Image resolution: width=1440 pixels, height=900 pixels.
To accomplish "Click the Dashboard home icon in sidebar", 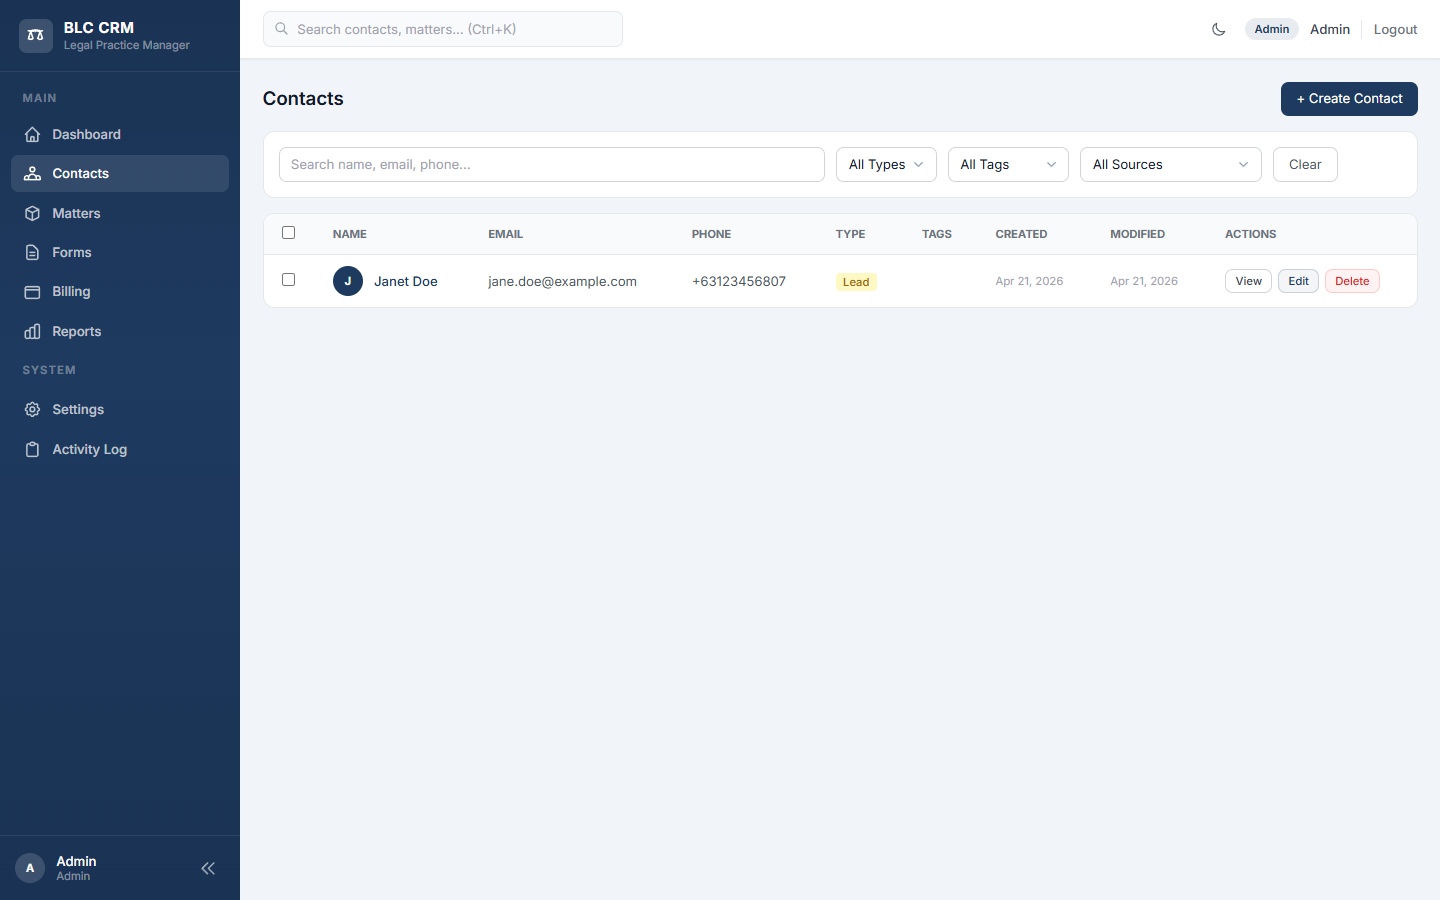I will coord(32,134).
